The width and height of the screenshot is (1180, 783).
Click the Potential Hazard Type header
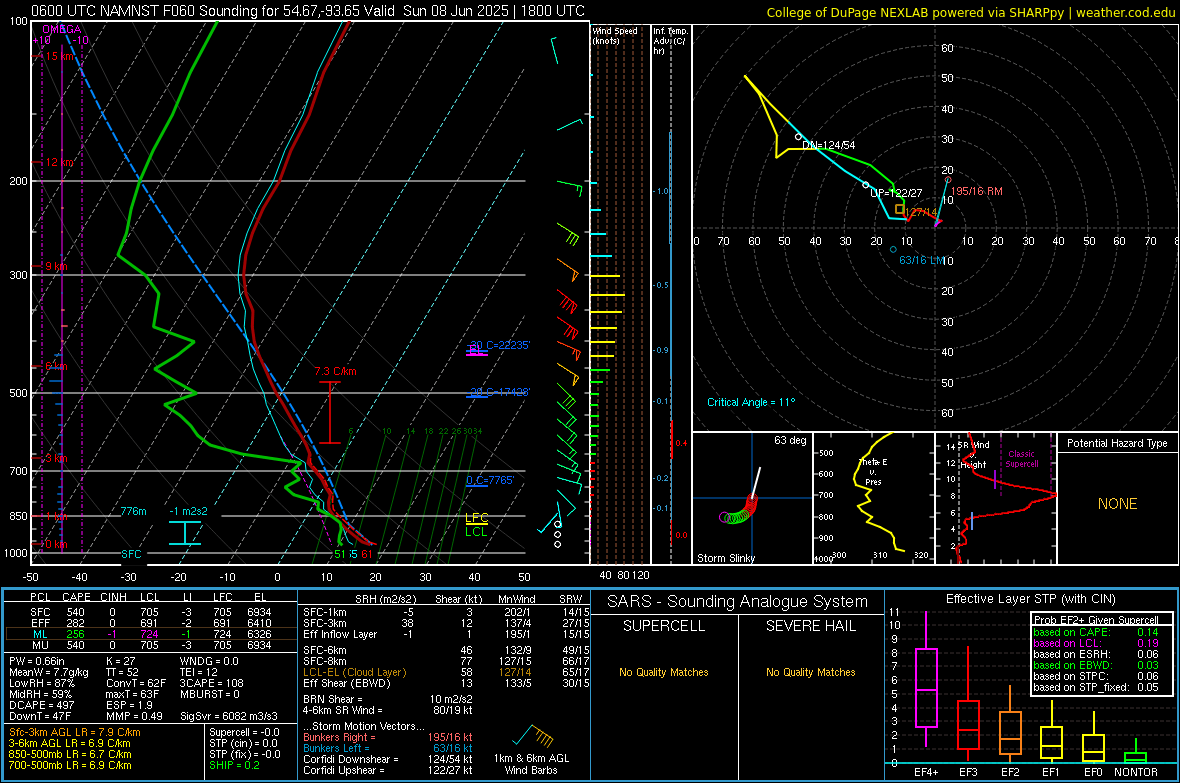click(x=1118, y=443)
